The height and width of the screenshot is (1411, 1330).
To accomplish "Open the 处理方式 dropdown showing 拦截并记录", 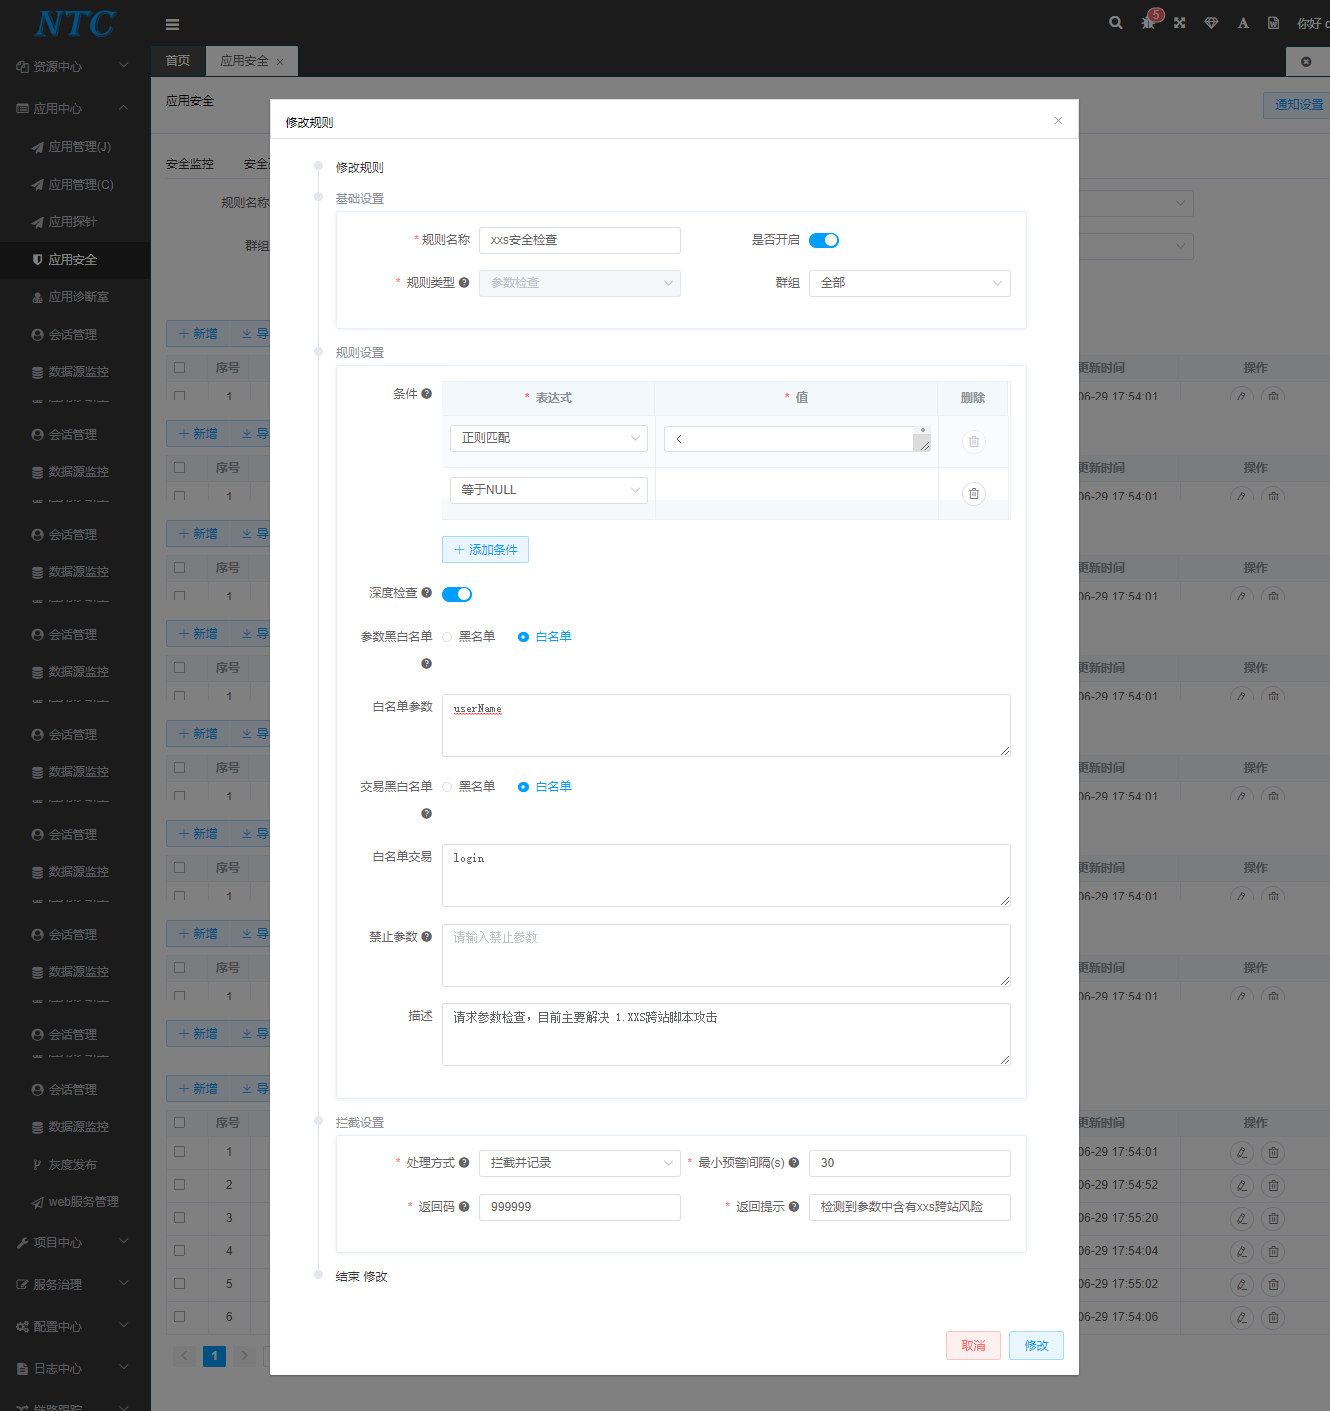I will pos(580,1163).
